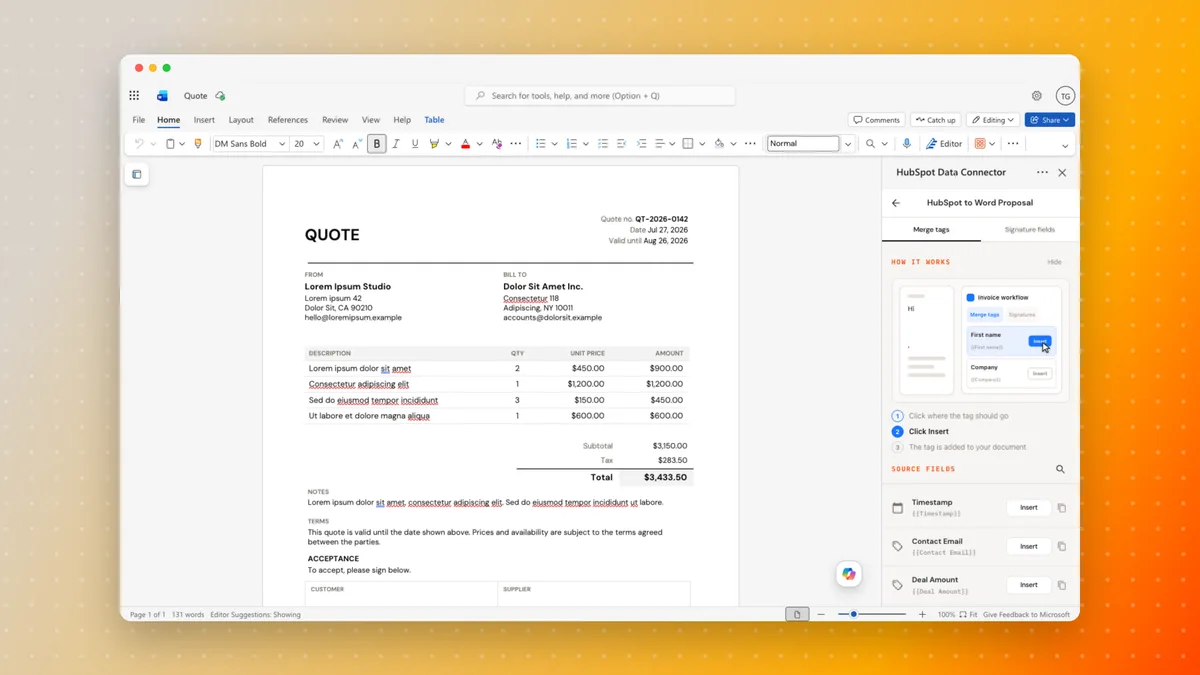Expand the bullet list style arrow
This screenshot has width=1200, height=675.
click(554, 144)
